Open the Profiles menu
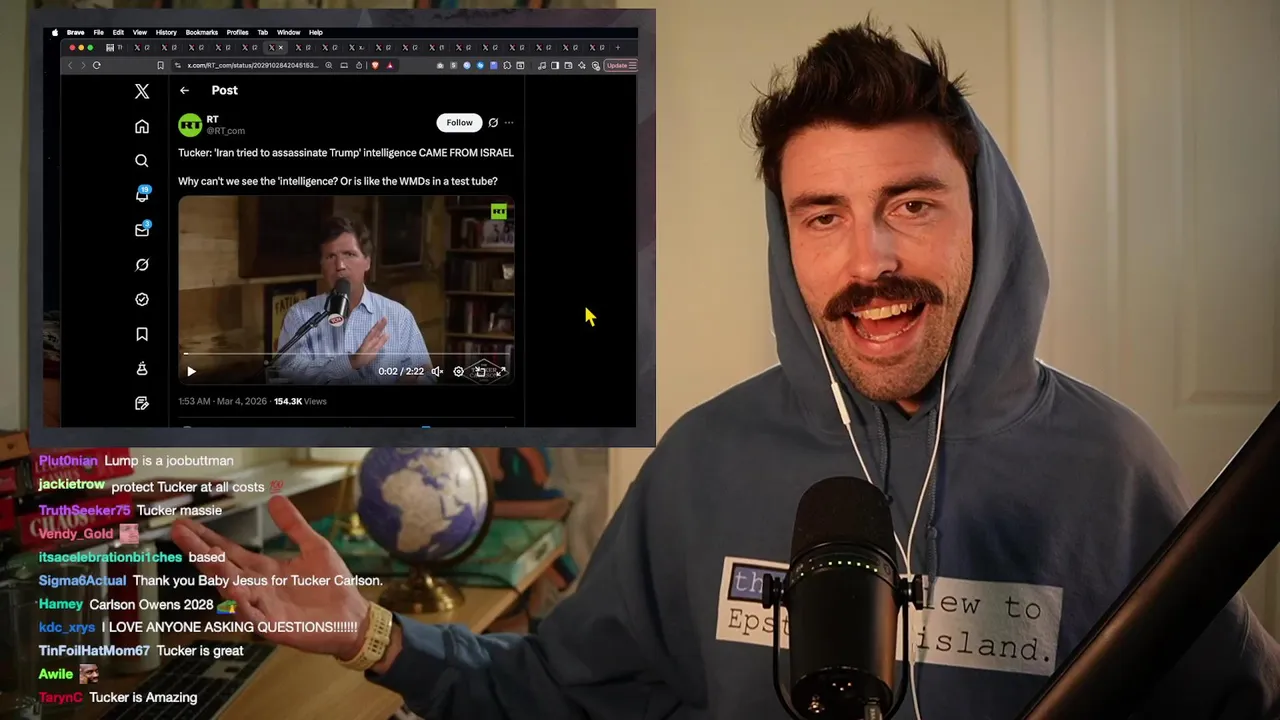The height and width of the screenshot is (720, 1280). click(x=238, y=32)
